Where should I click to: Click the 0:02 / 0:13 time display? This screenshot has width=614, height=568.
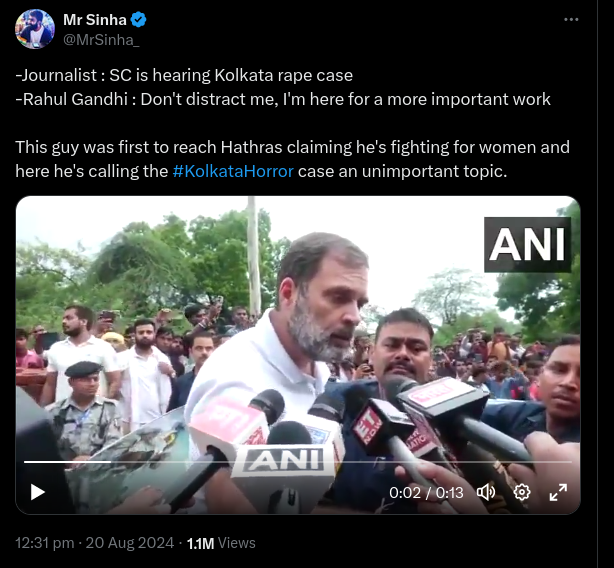(x=426, y=492)
